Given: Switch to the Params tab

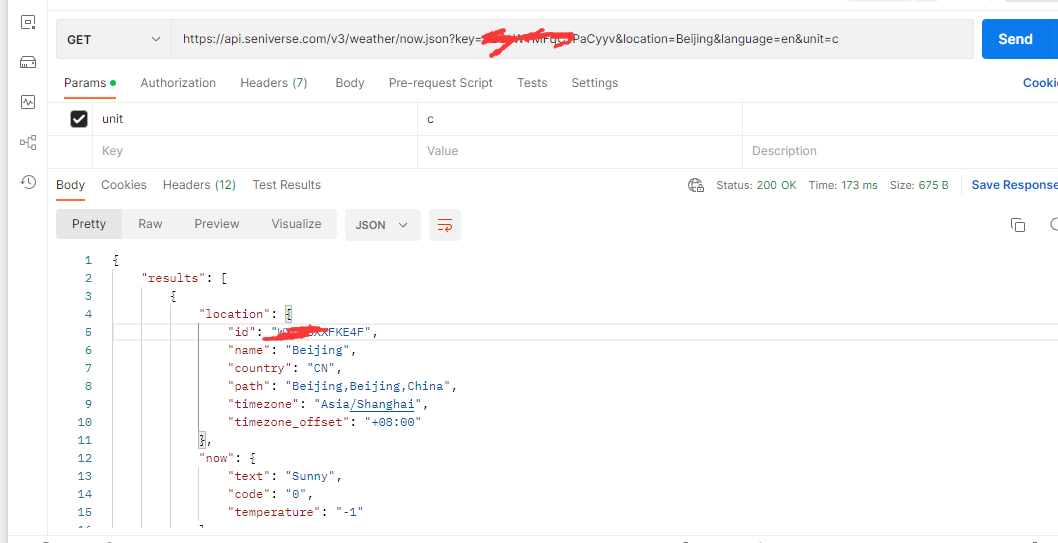Looking at the screenshot, I should 90,83.
